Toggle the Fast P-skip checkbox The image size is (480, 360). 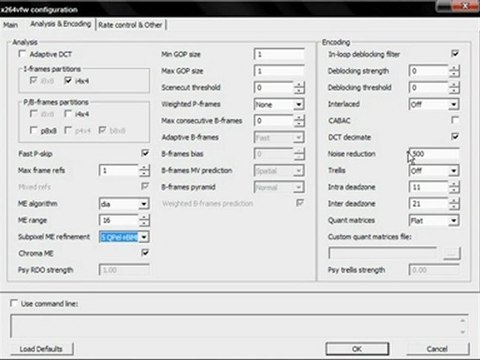[x=145, y=153]
